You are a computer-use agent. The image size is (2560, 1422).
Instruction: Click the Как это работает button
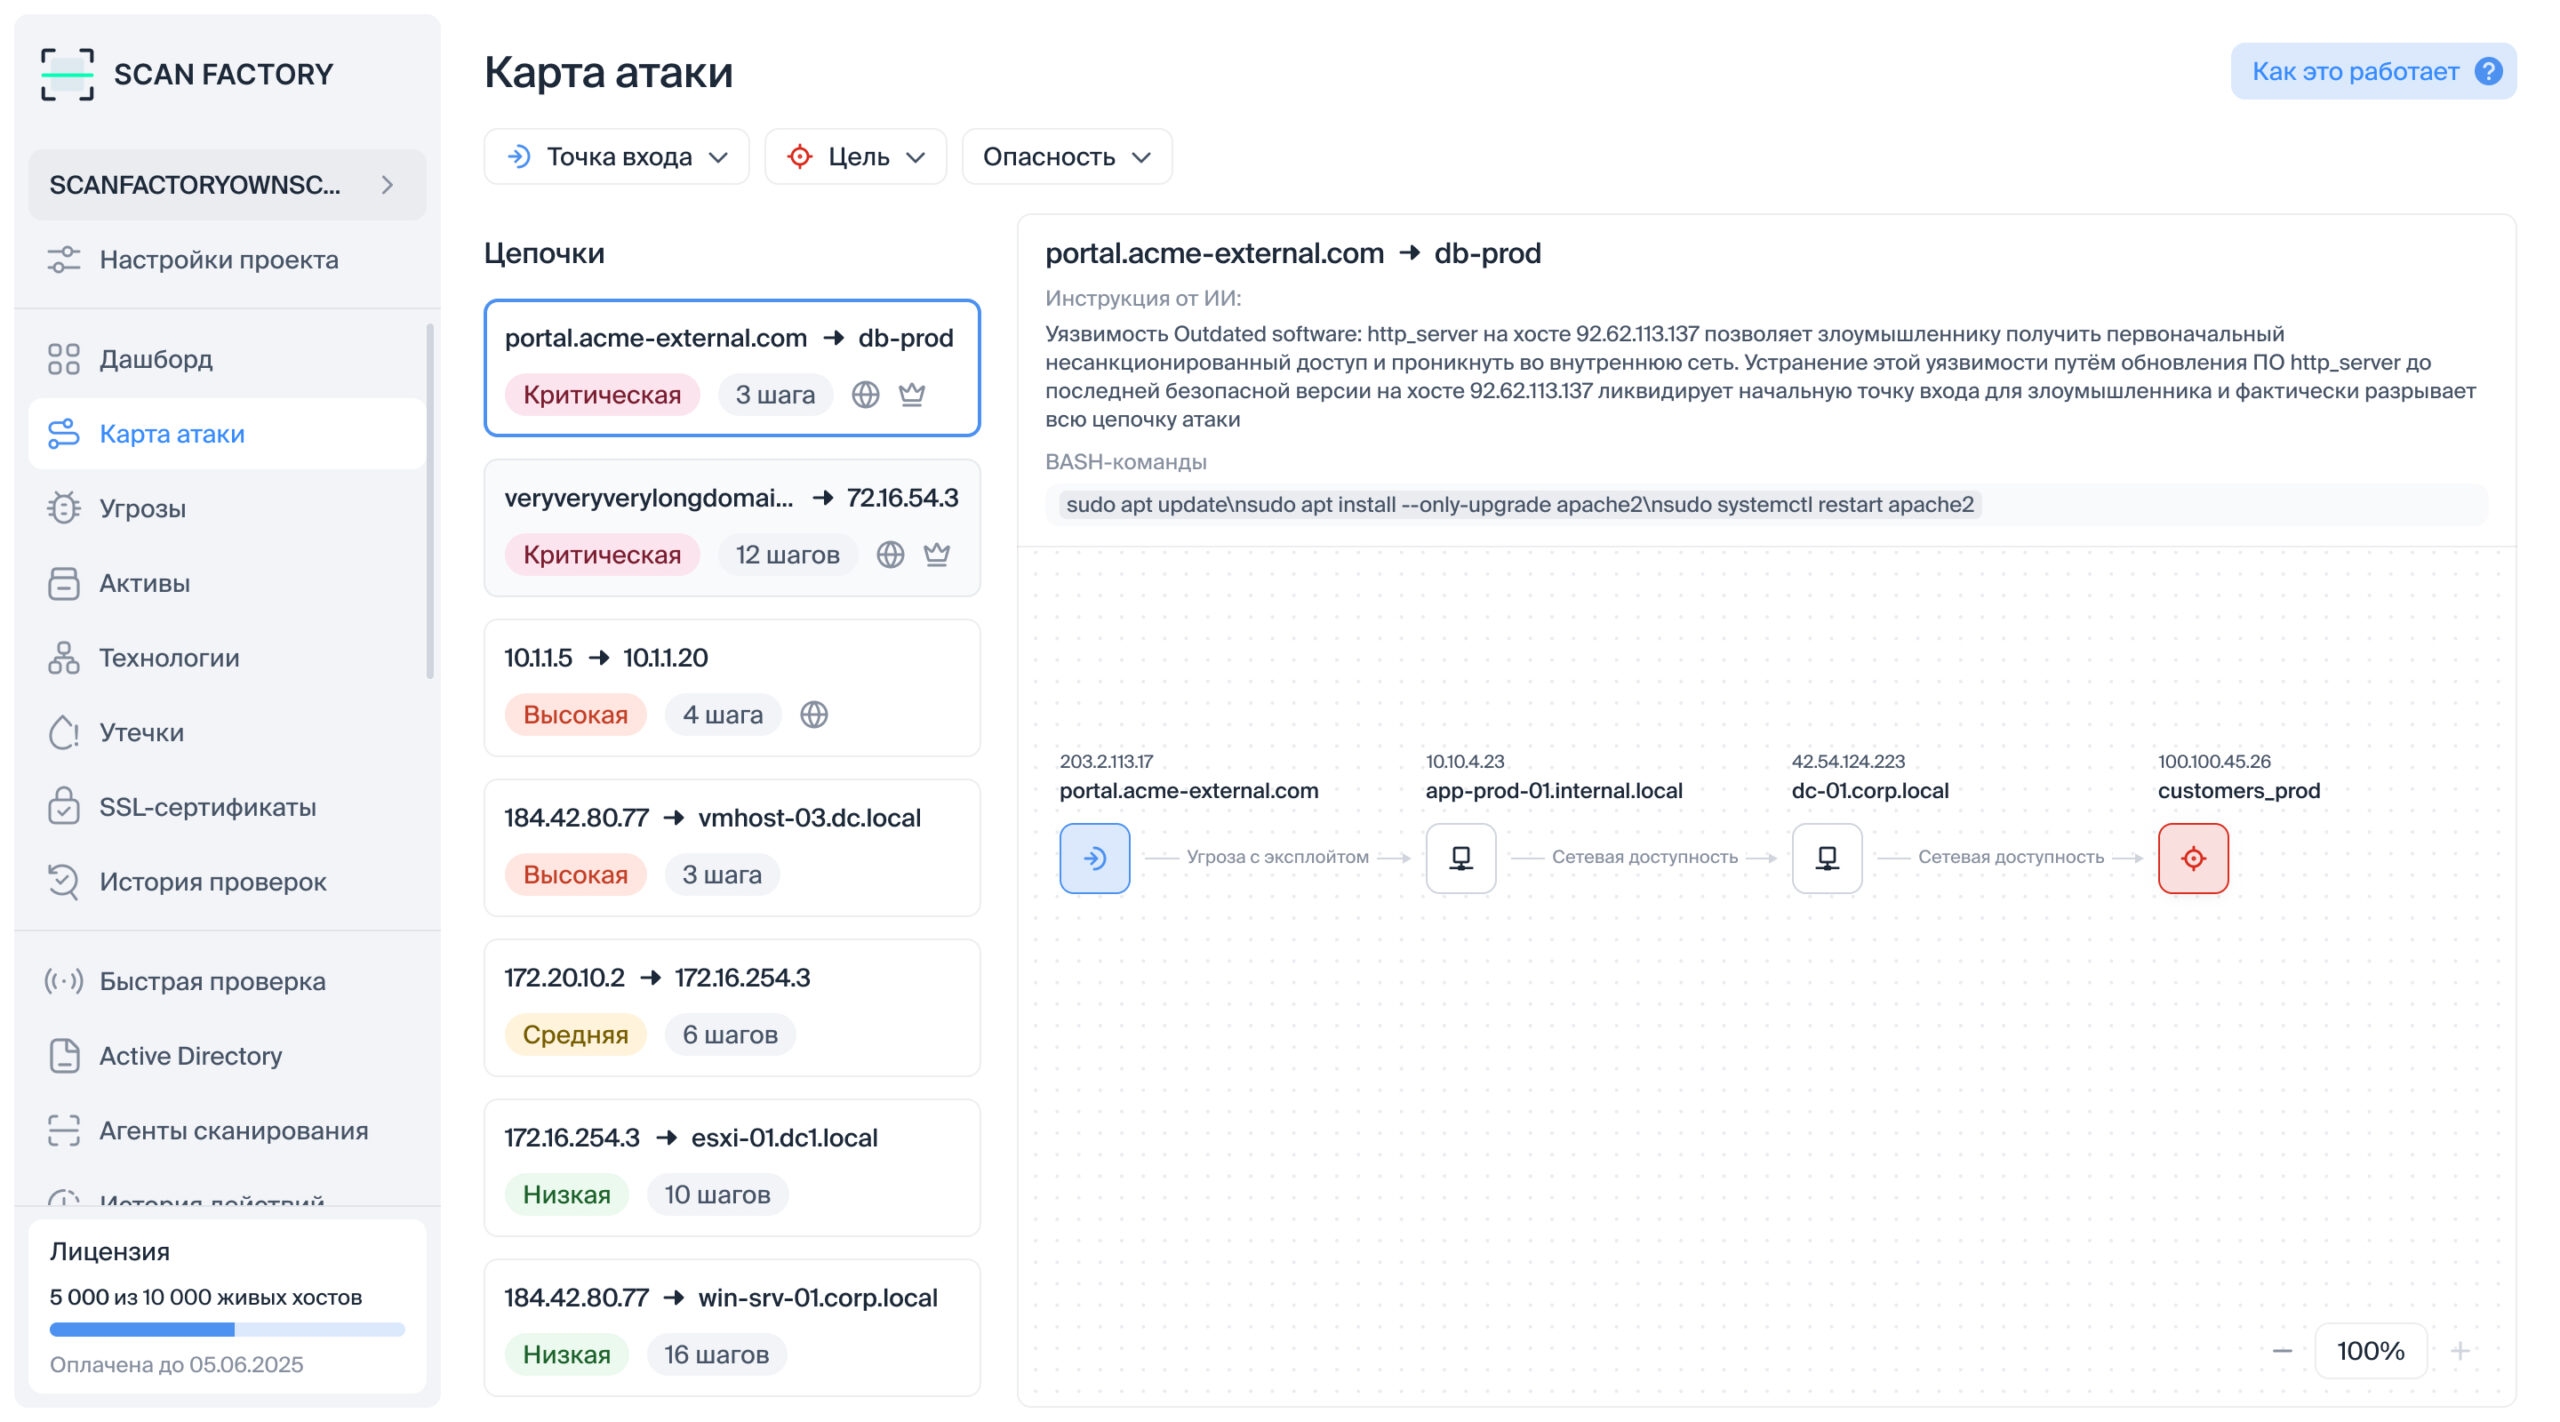click(2372, 71)
